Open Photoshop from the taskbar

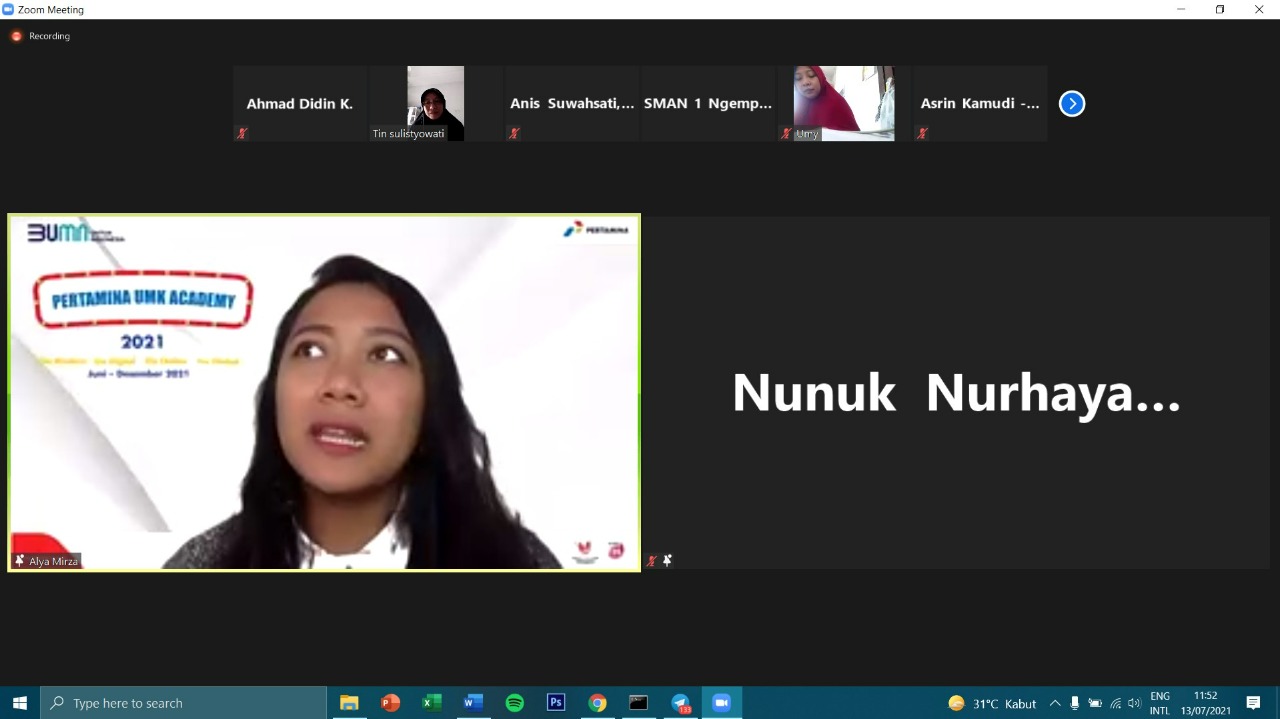(x=556, y=703)
